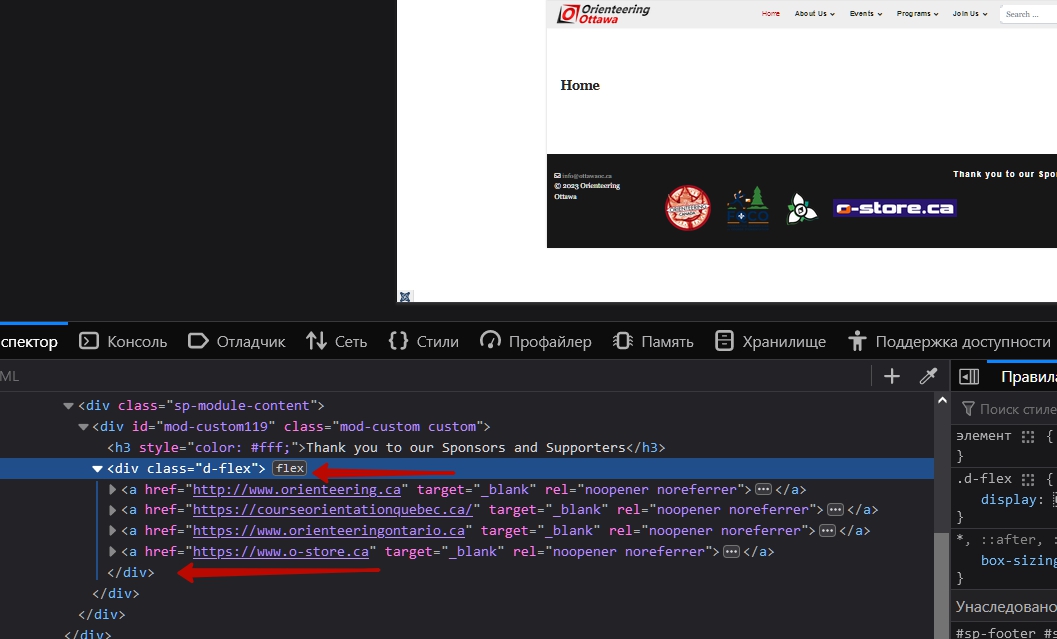Screen dimensions: 1057x639
Task: Open the About Us dropdown menu
Action: (x=814, y=14)
